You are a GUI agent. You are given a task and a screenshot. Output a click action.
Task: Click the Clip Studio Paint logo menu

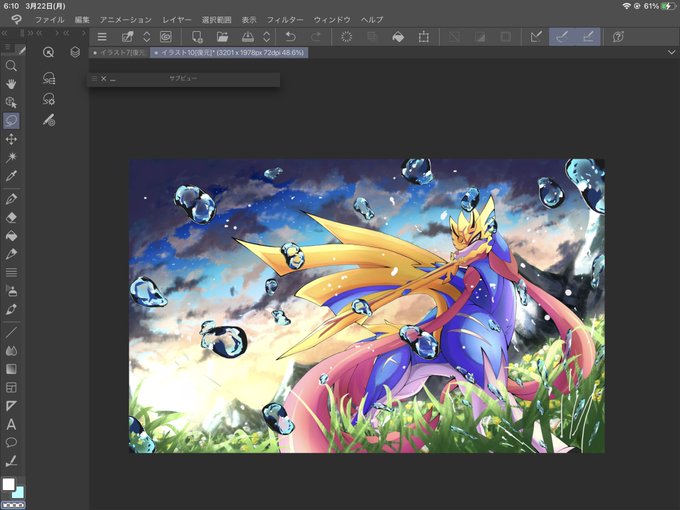pos(16,20)
